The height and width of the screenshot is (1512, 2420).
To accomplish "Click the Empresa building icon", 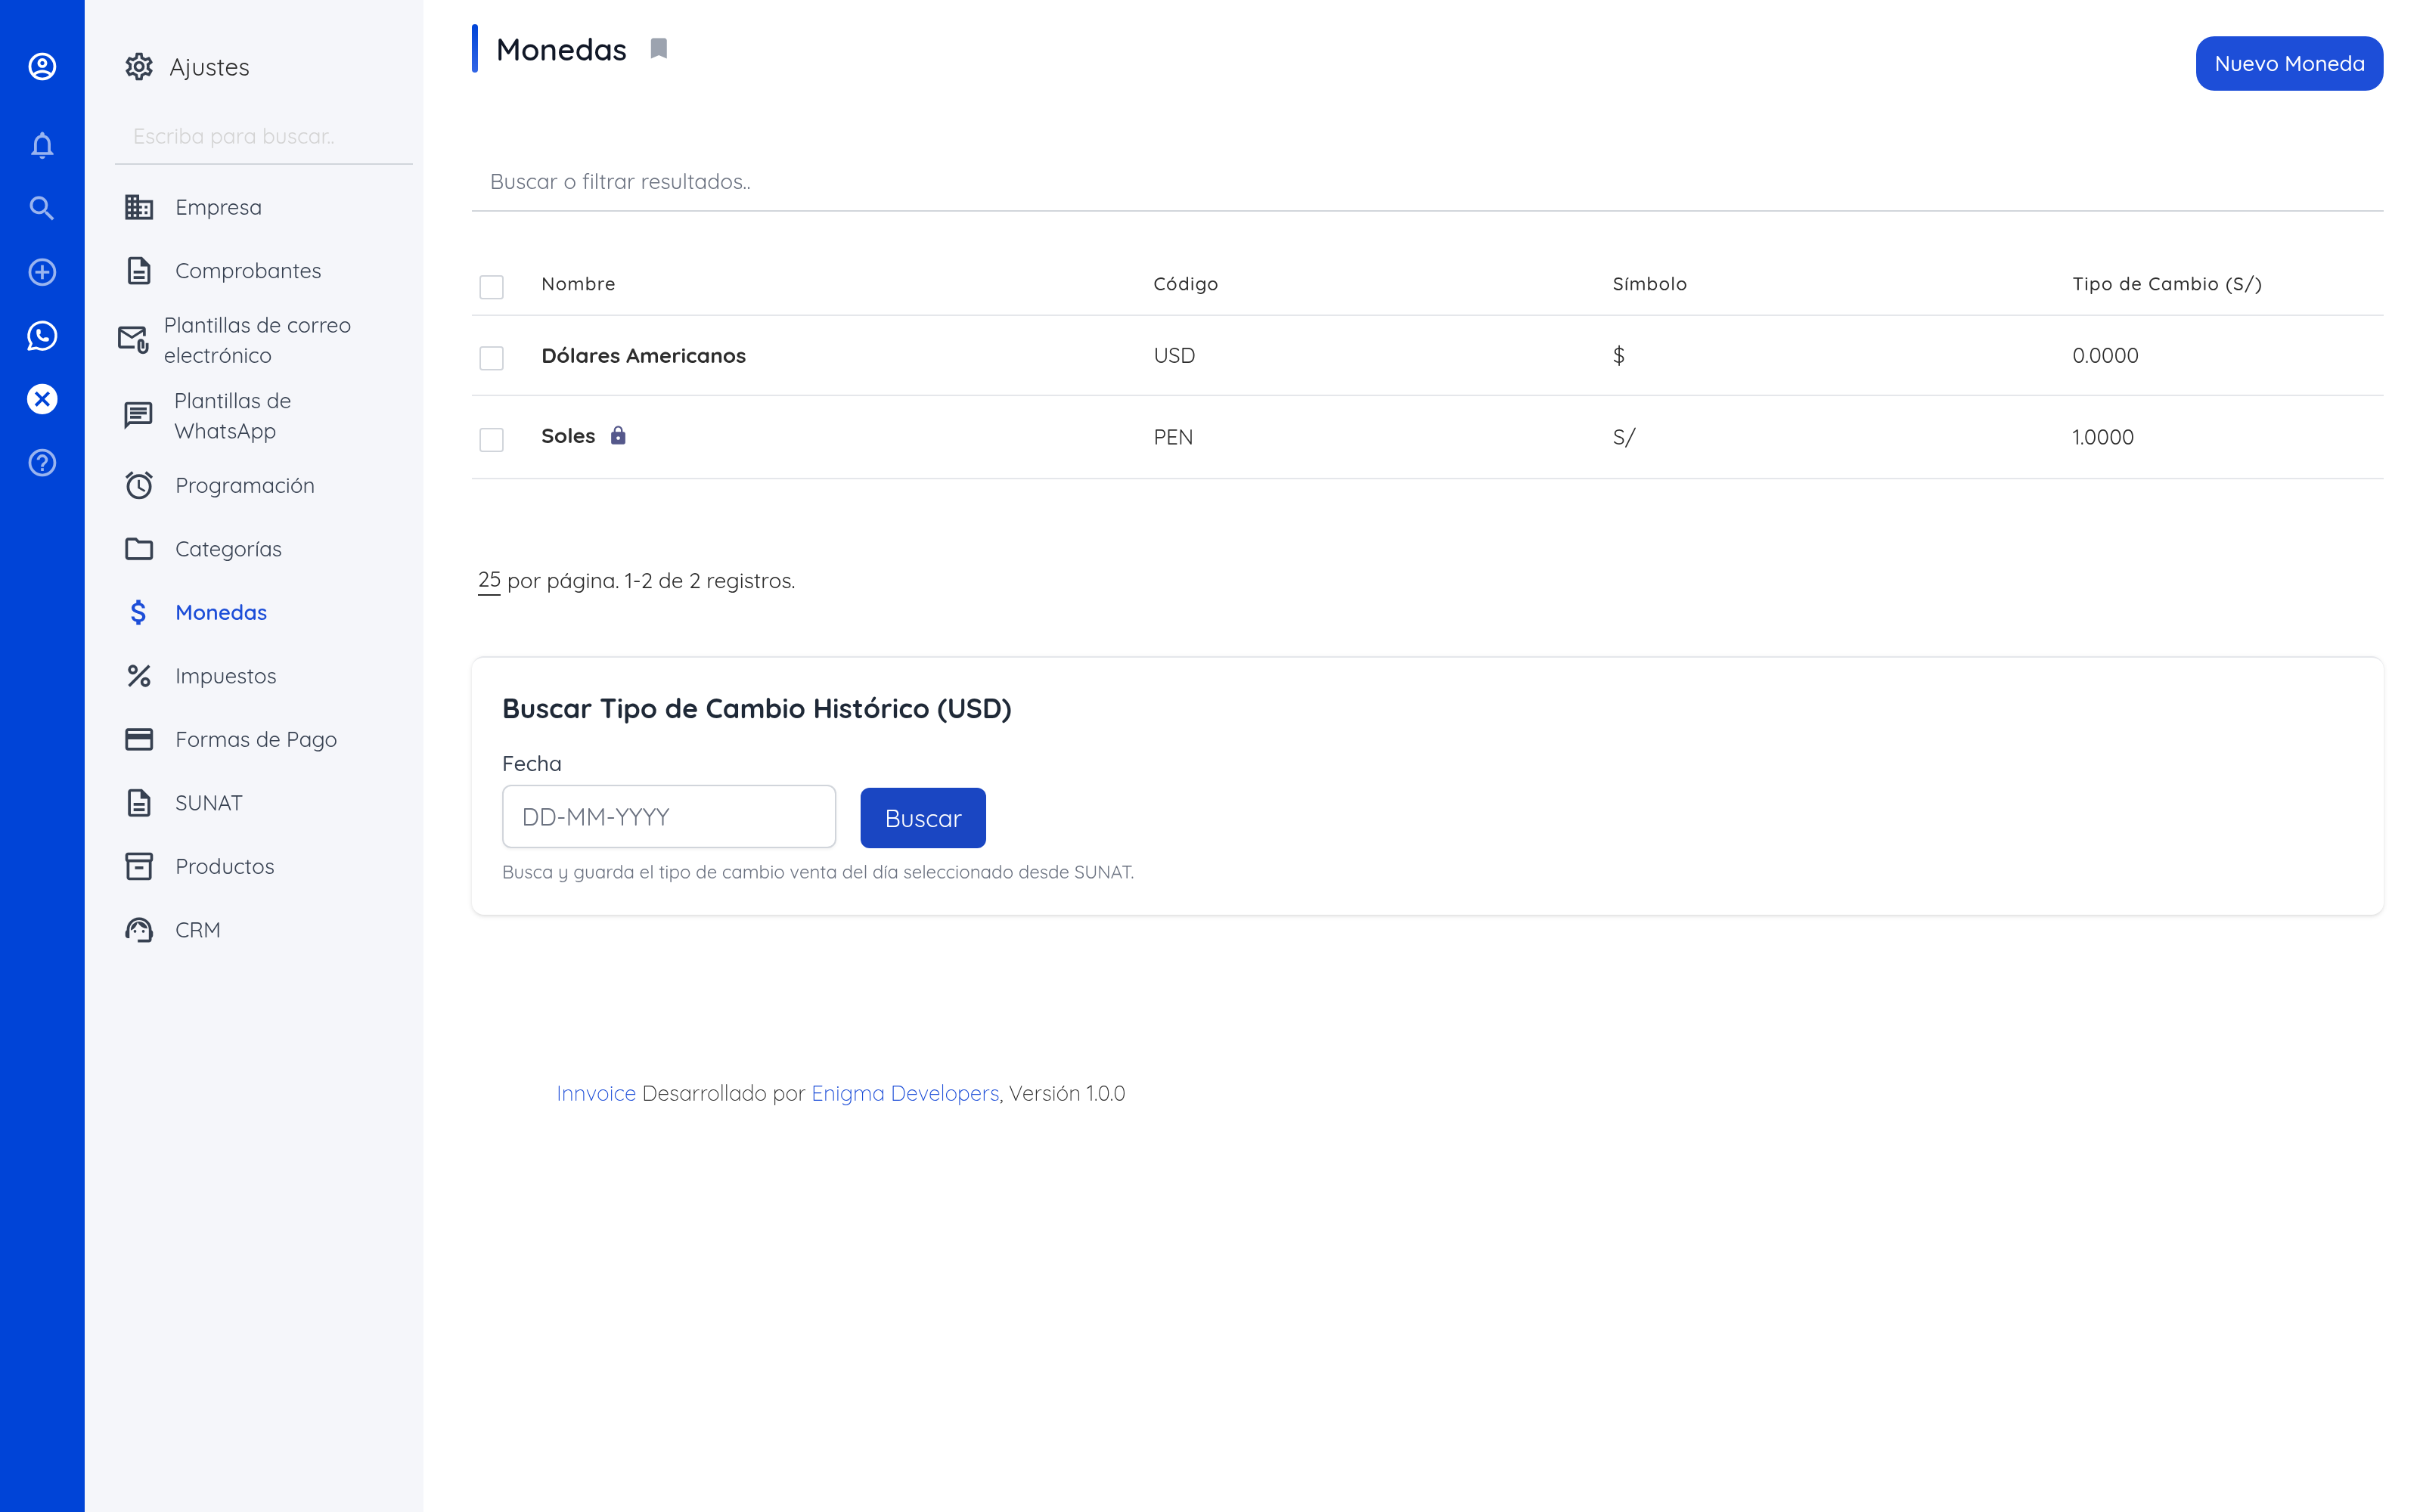I will point(139,207).
